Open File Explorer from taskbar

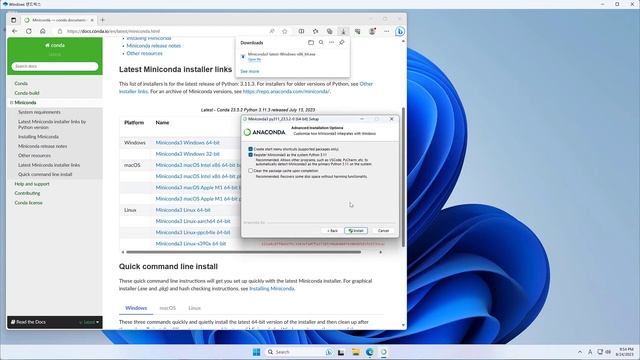[356, 352]
